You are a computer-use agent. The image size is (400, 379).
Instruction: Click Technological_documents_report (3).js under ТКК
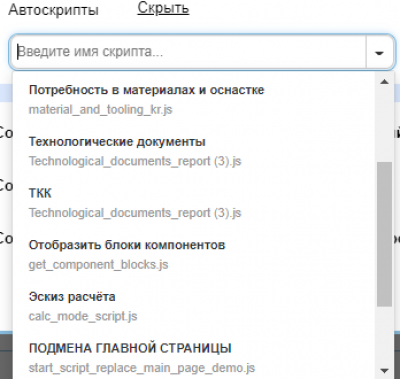pos(135,213)
